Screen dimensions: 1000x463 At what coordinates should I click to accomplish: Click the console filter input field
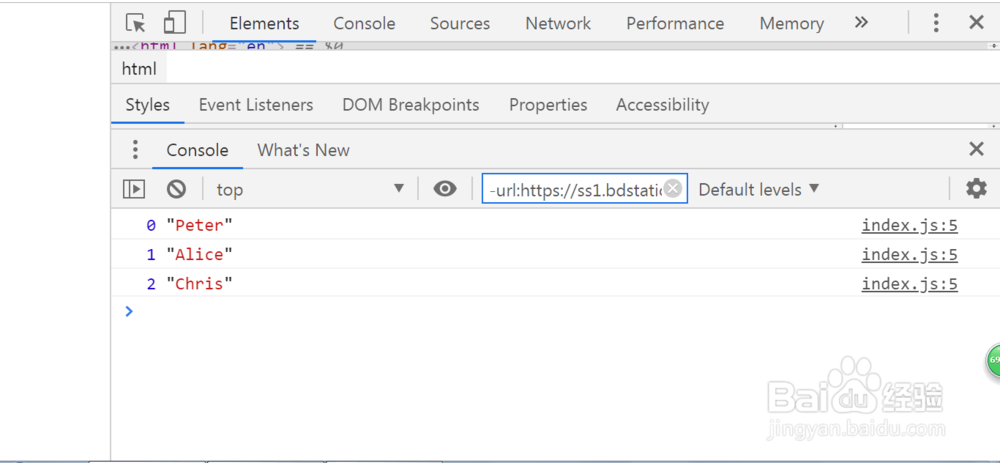[575, 189]
